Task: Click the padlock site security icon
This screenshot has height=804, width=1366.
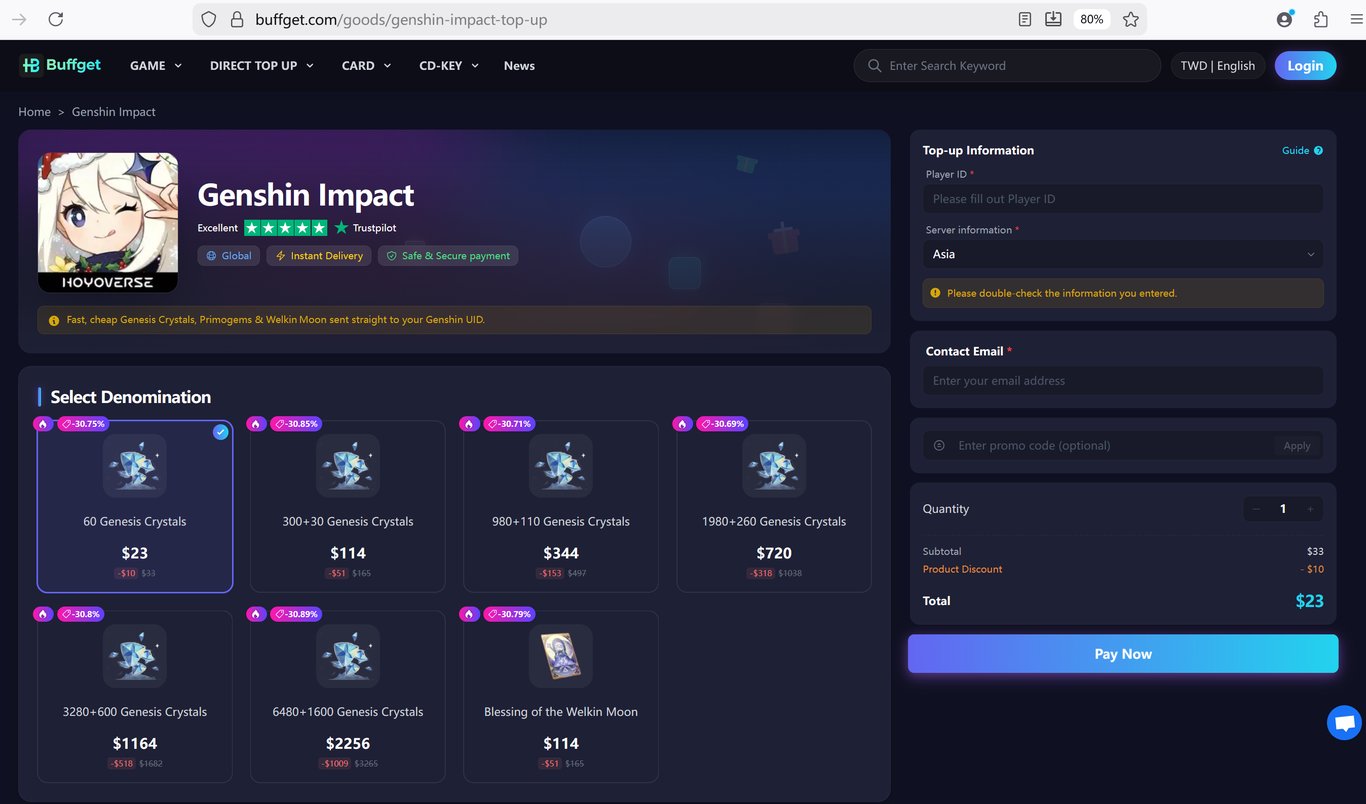Action: (x=237, y=19)
